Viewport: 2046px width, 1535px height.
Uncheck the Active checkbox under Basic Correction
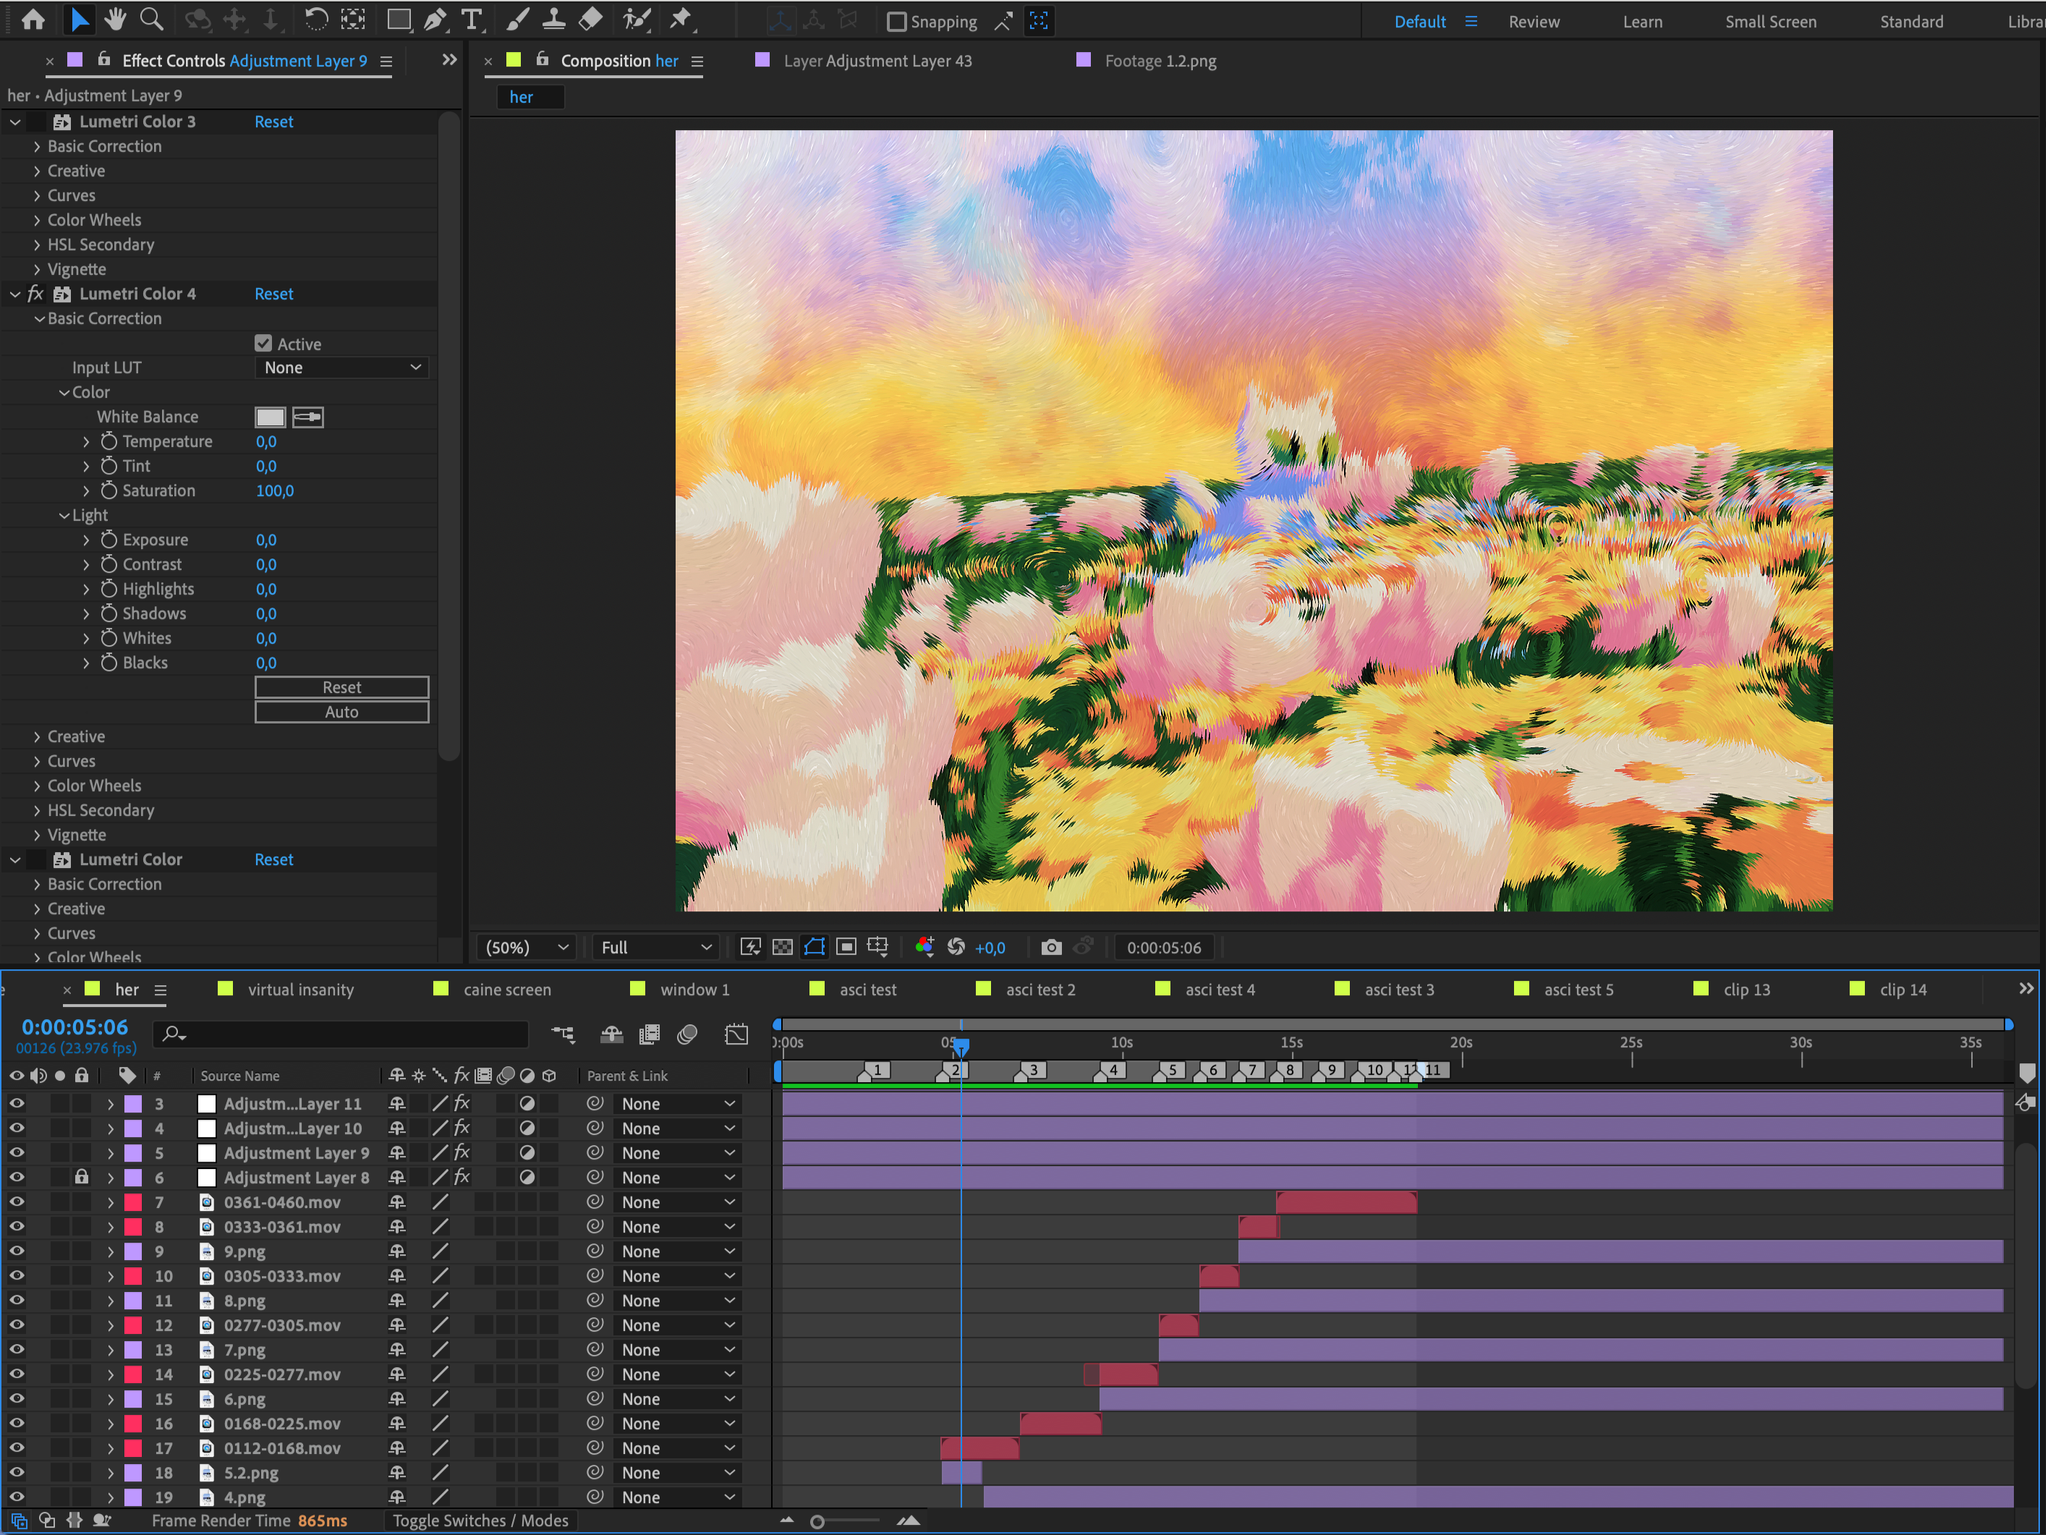[x=264, y=343]
